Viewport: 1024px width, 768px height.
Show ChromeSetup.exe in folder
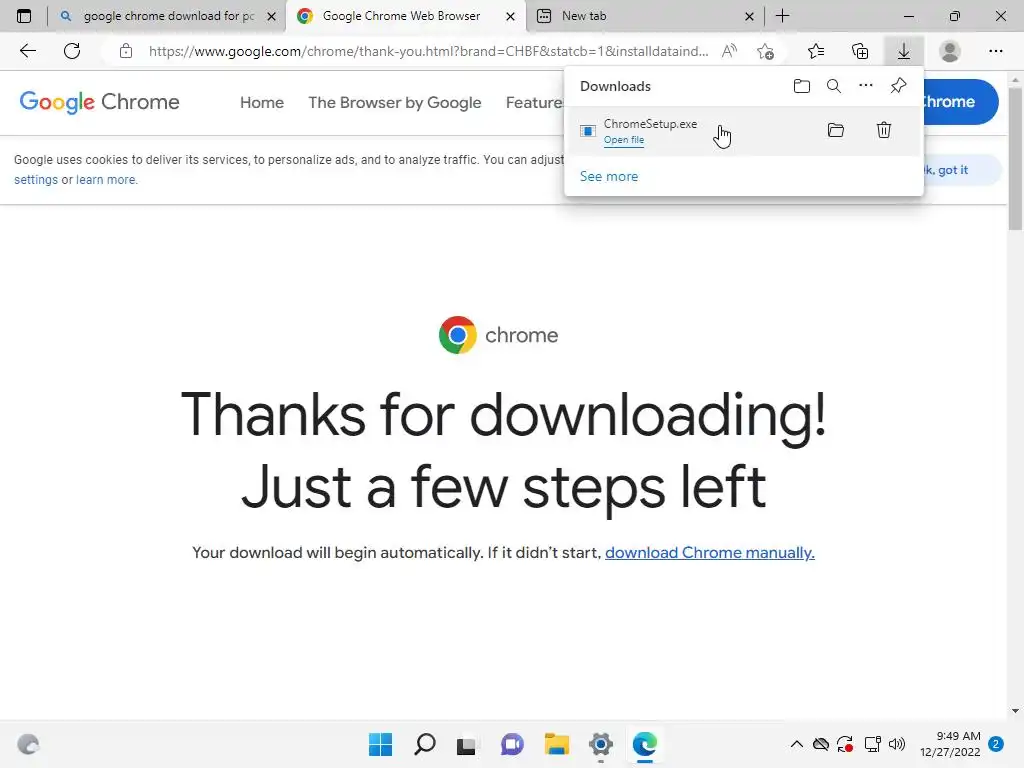click(x=836, y=130)
